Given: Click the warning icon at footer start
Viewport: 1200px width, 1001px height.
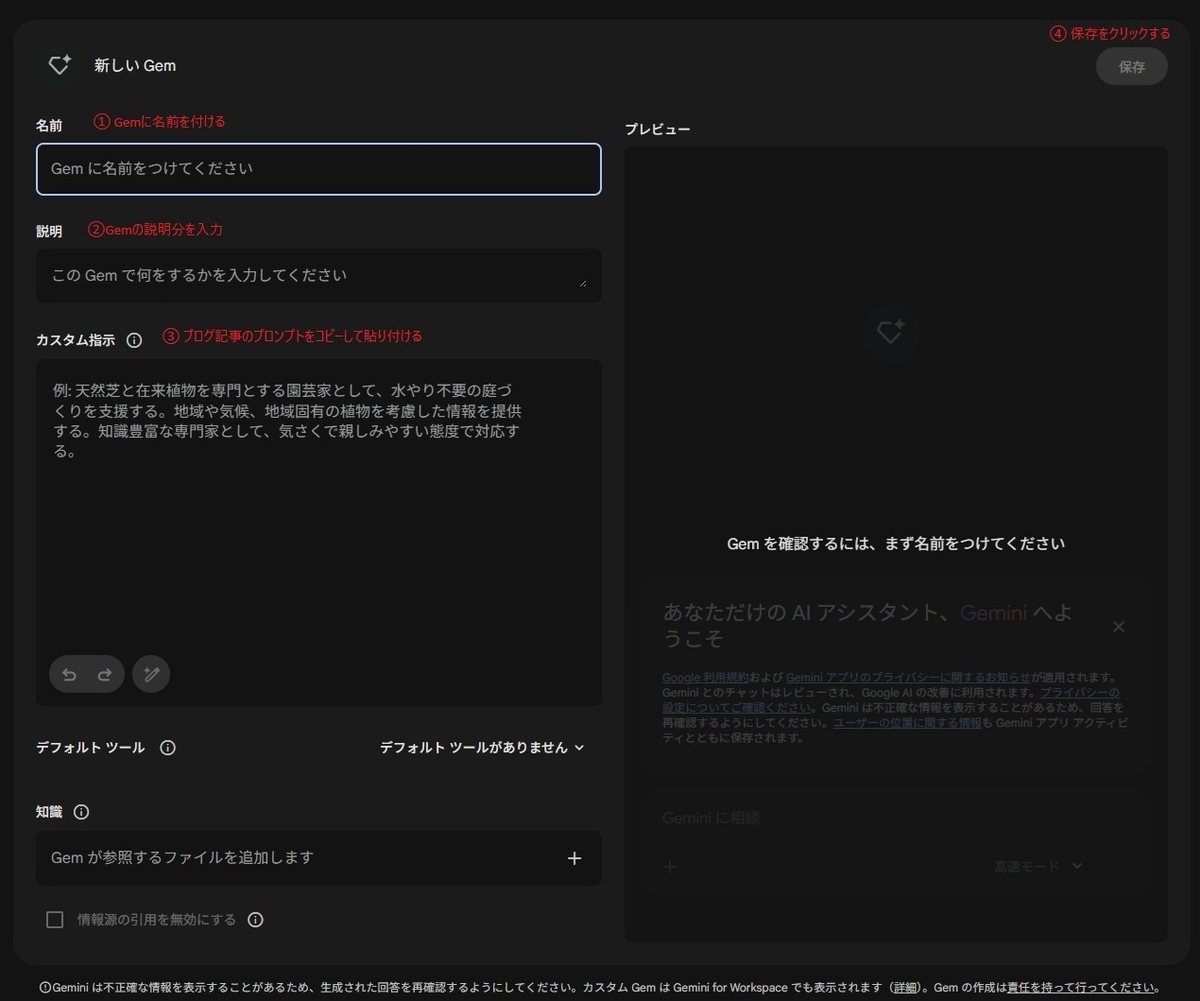Looking at the screenshot, I should click(44, 987).
